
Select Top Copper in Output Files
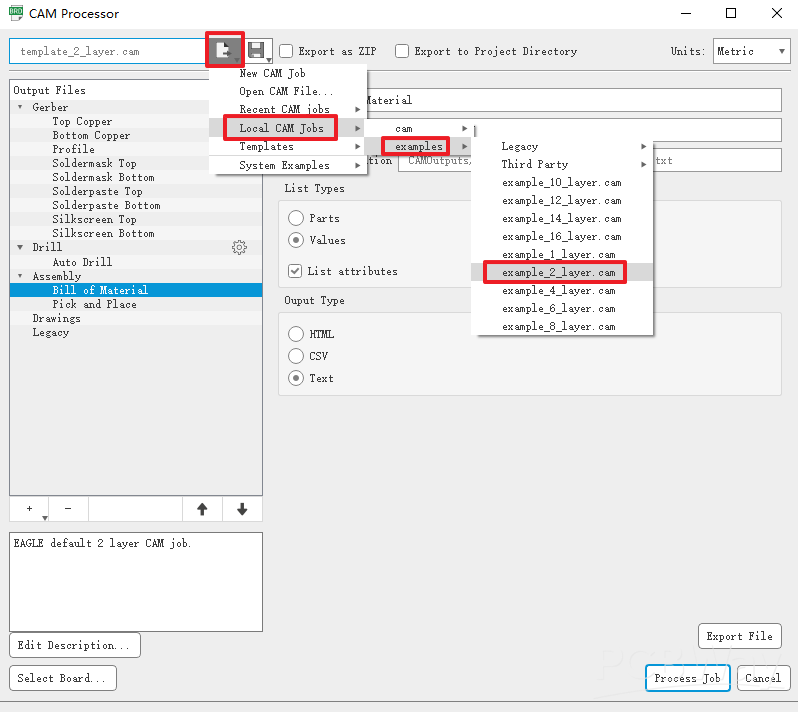pyautogui.click(x=82, y=121)
